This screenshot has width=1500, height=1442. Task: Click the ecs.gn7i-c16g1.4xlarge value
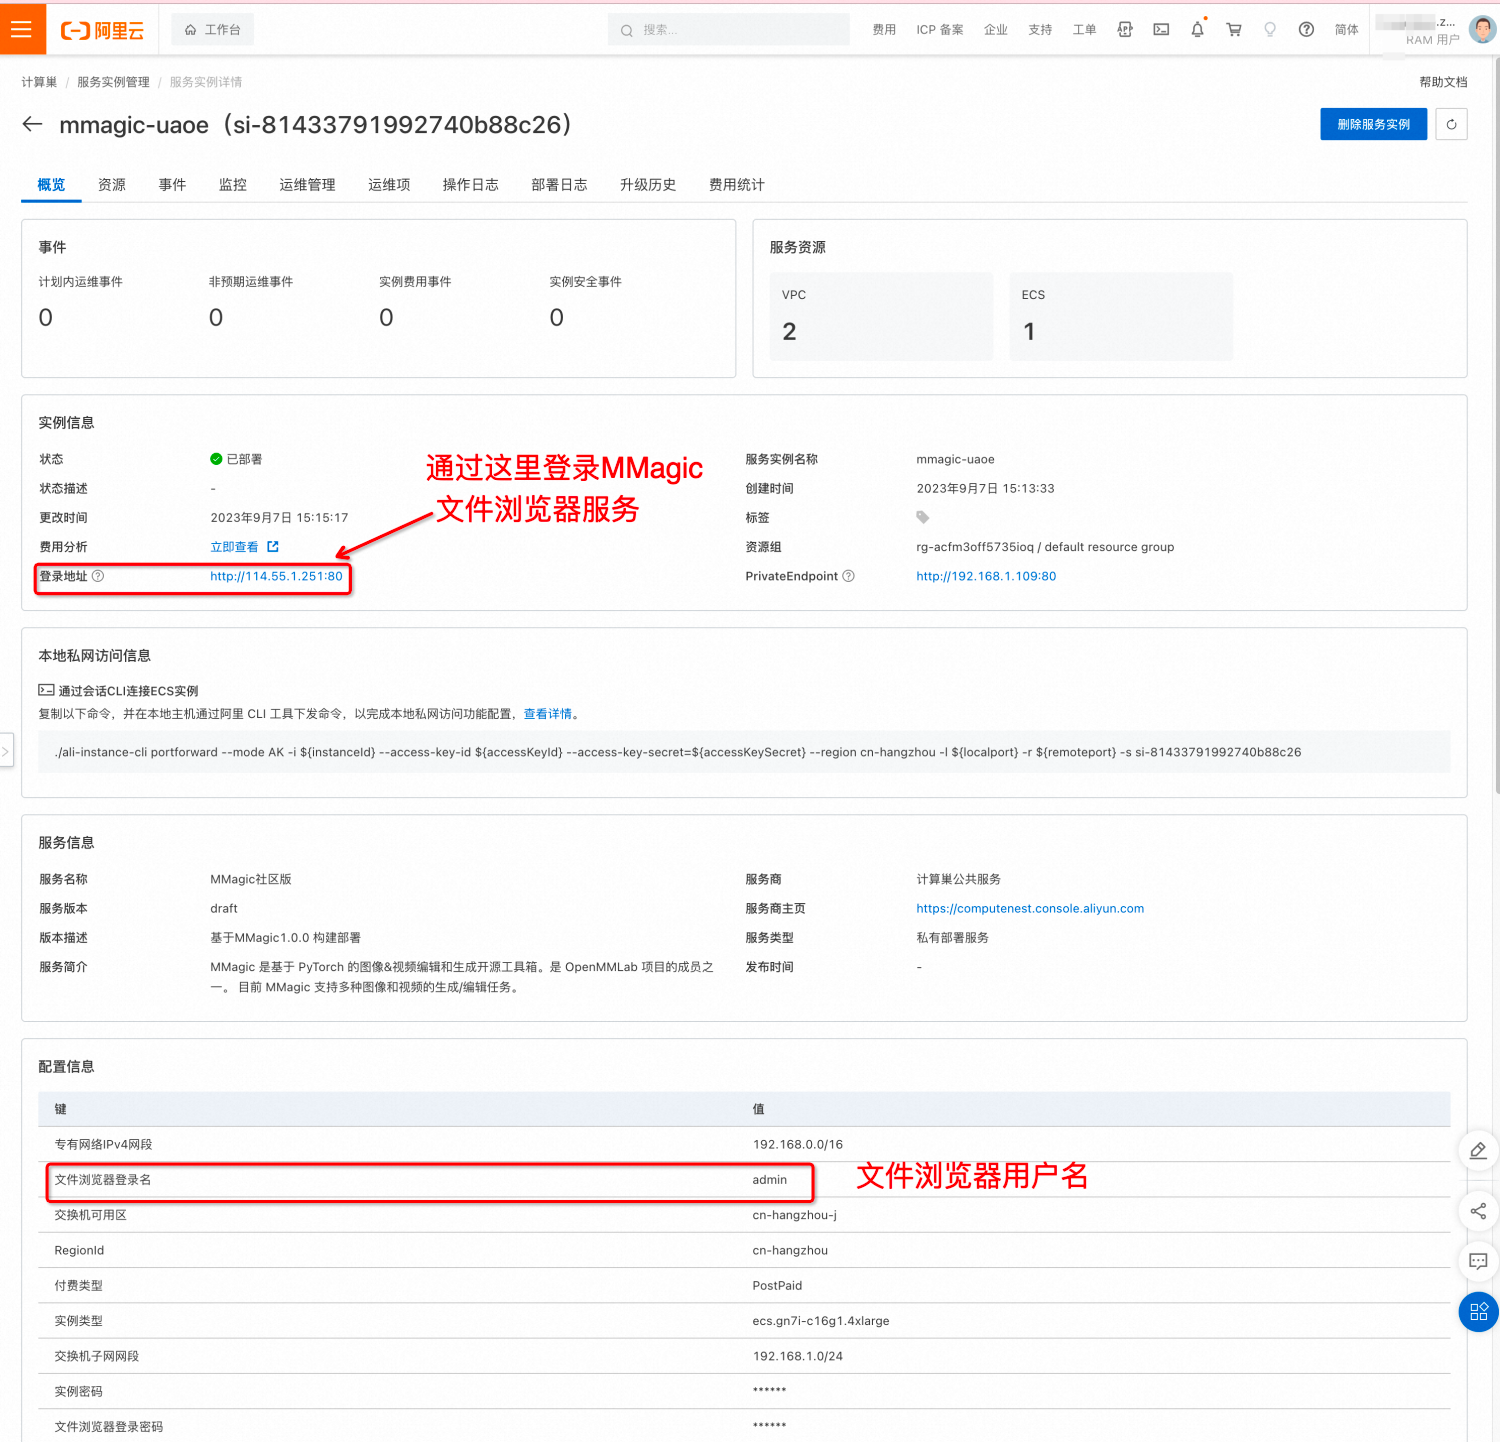coord(821,1321)
